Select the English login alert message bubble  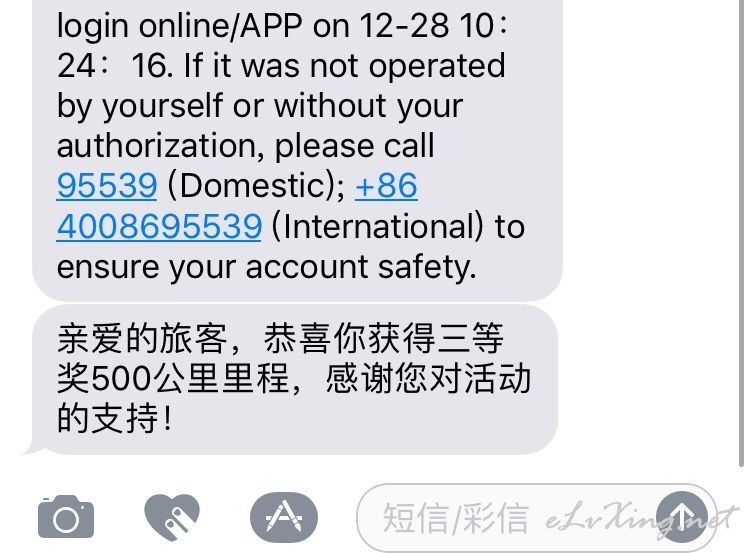point(297,149)
